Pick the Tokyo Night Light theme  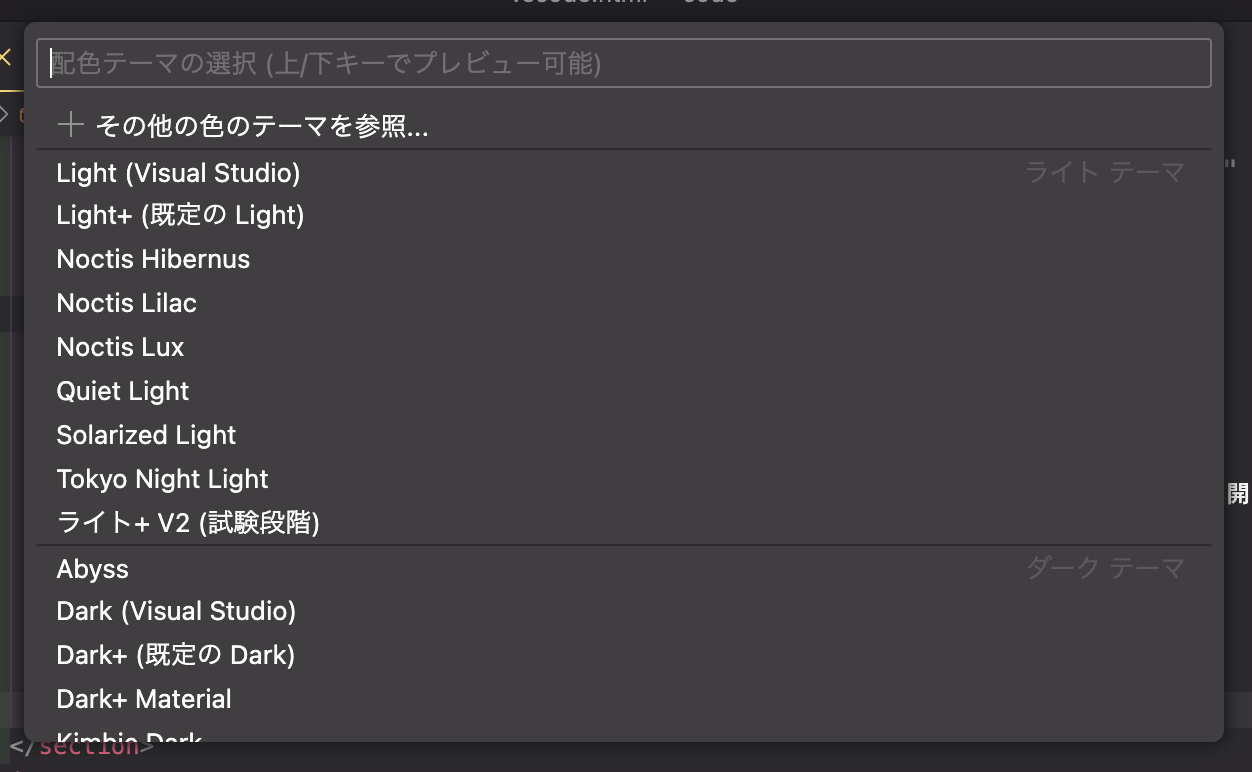162,479
